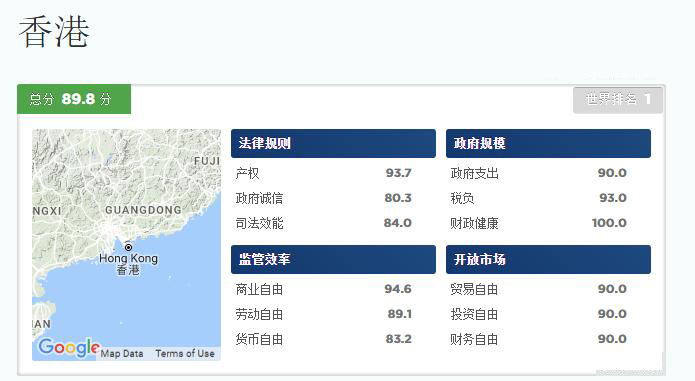
Task: Click the 总分 89.8 分 green badge
Action: tap(74, 99)
